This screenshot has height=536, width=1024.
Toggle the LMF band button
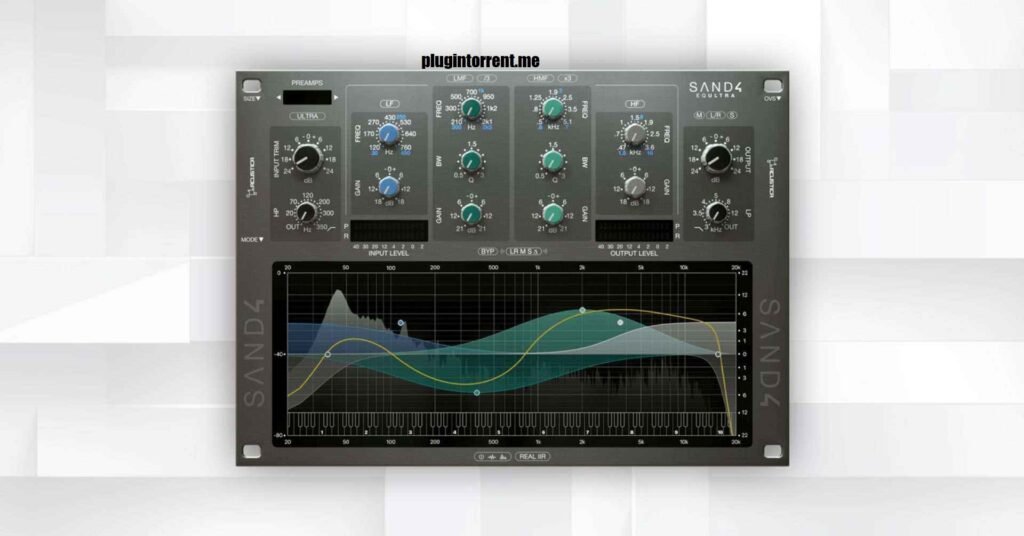[460, 78]
